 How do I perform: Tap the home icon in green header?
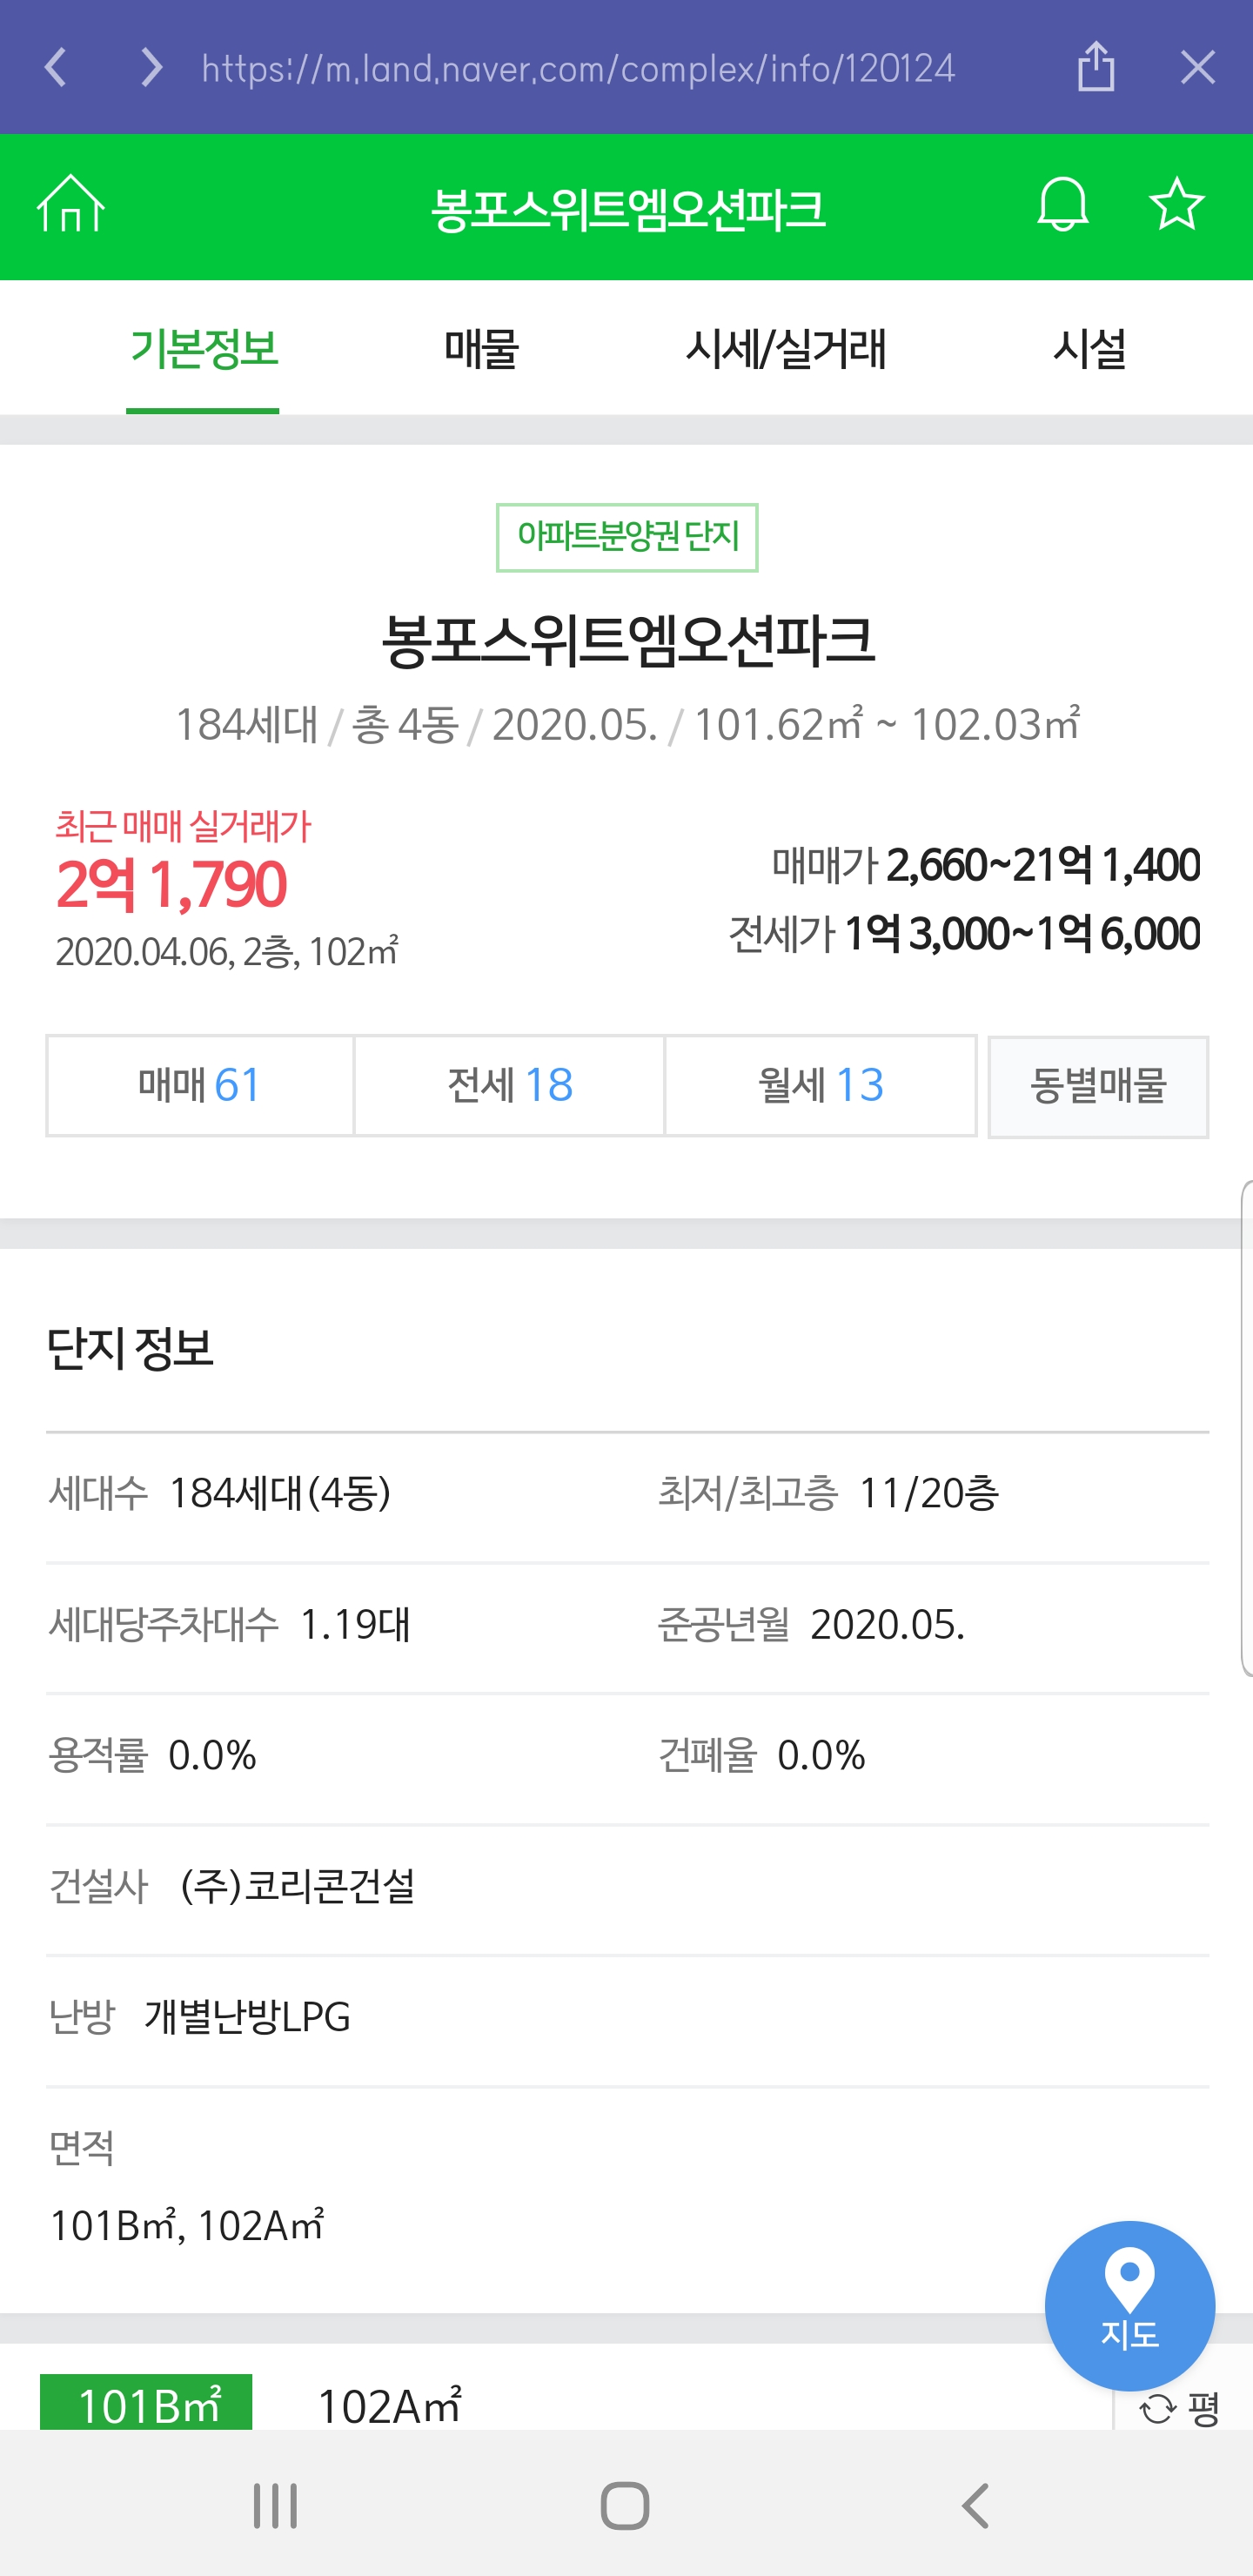coord(70,205)
